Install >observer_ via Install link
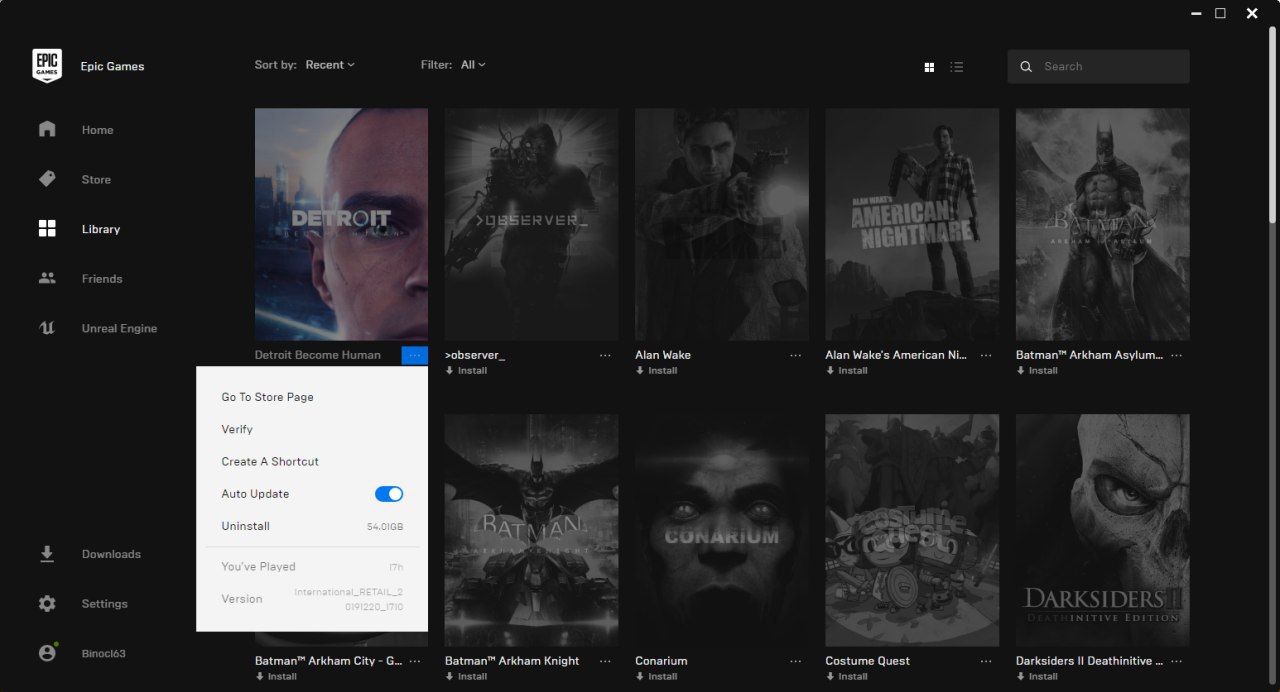The image size is (1280, 692). [x=467, y=371]
